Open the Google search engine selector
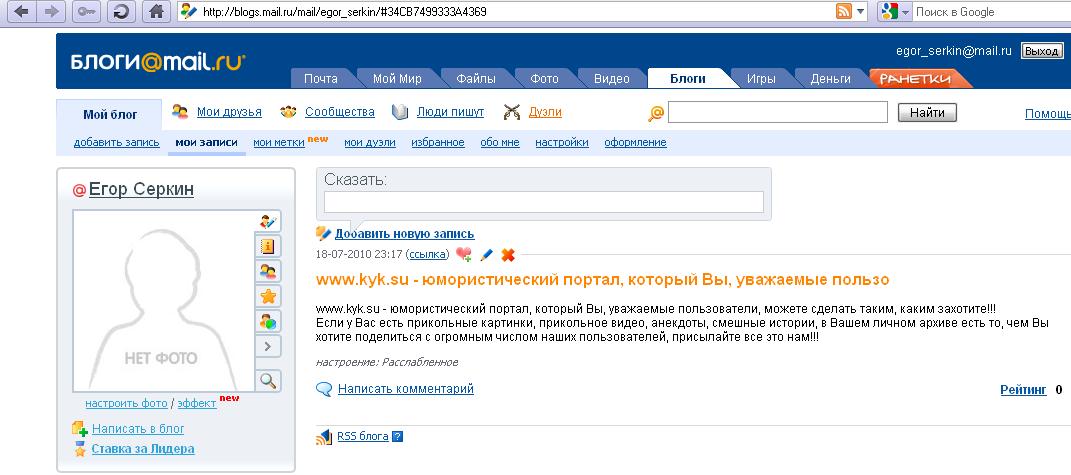This screenshot has width=1071, height=475. coord(895,12)
